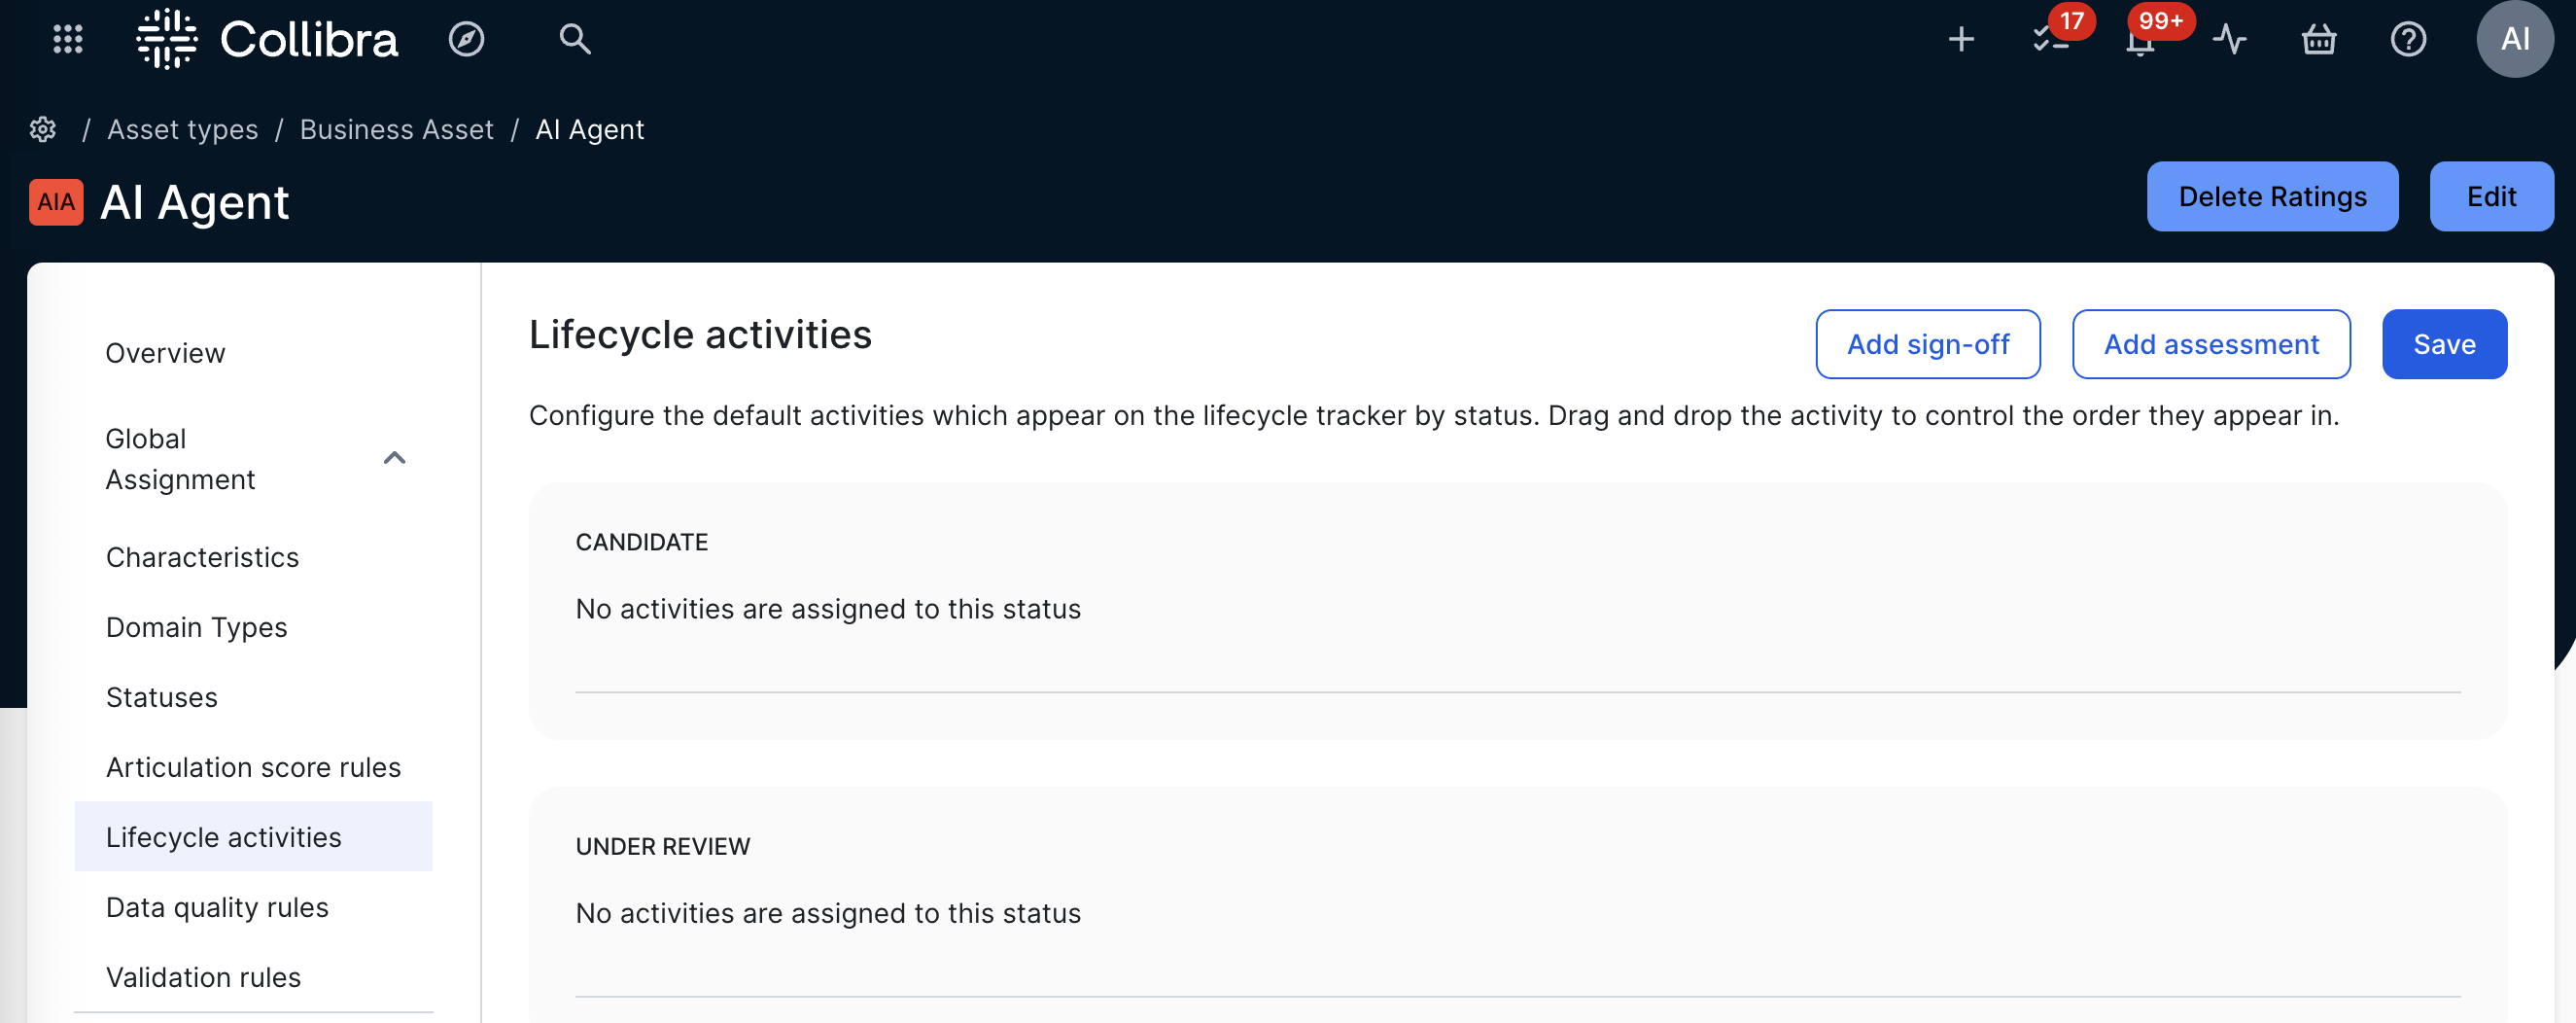Click the Add assessment button
The height and width of the screenshot is (1023, 2576).
(x=2210, y=344)
